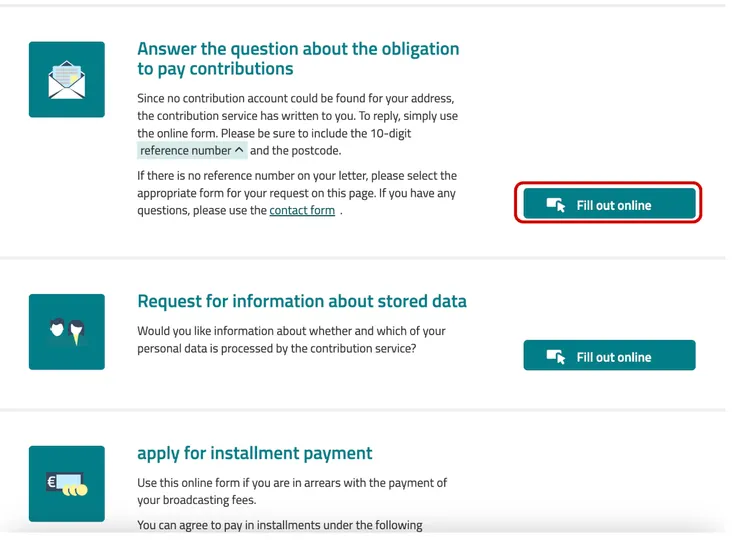Click the text 'Would you like information about'

point(291,339)
